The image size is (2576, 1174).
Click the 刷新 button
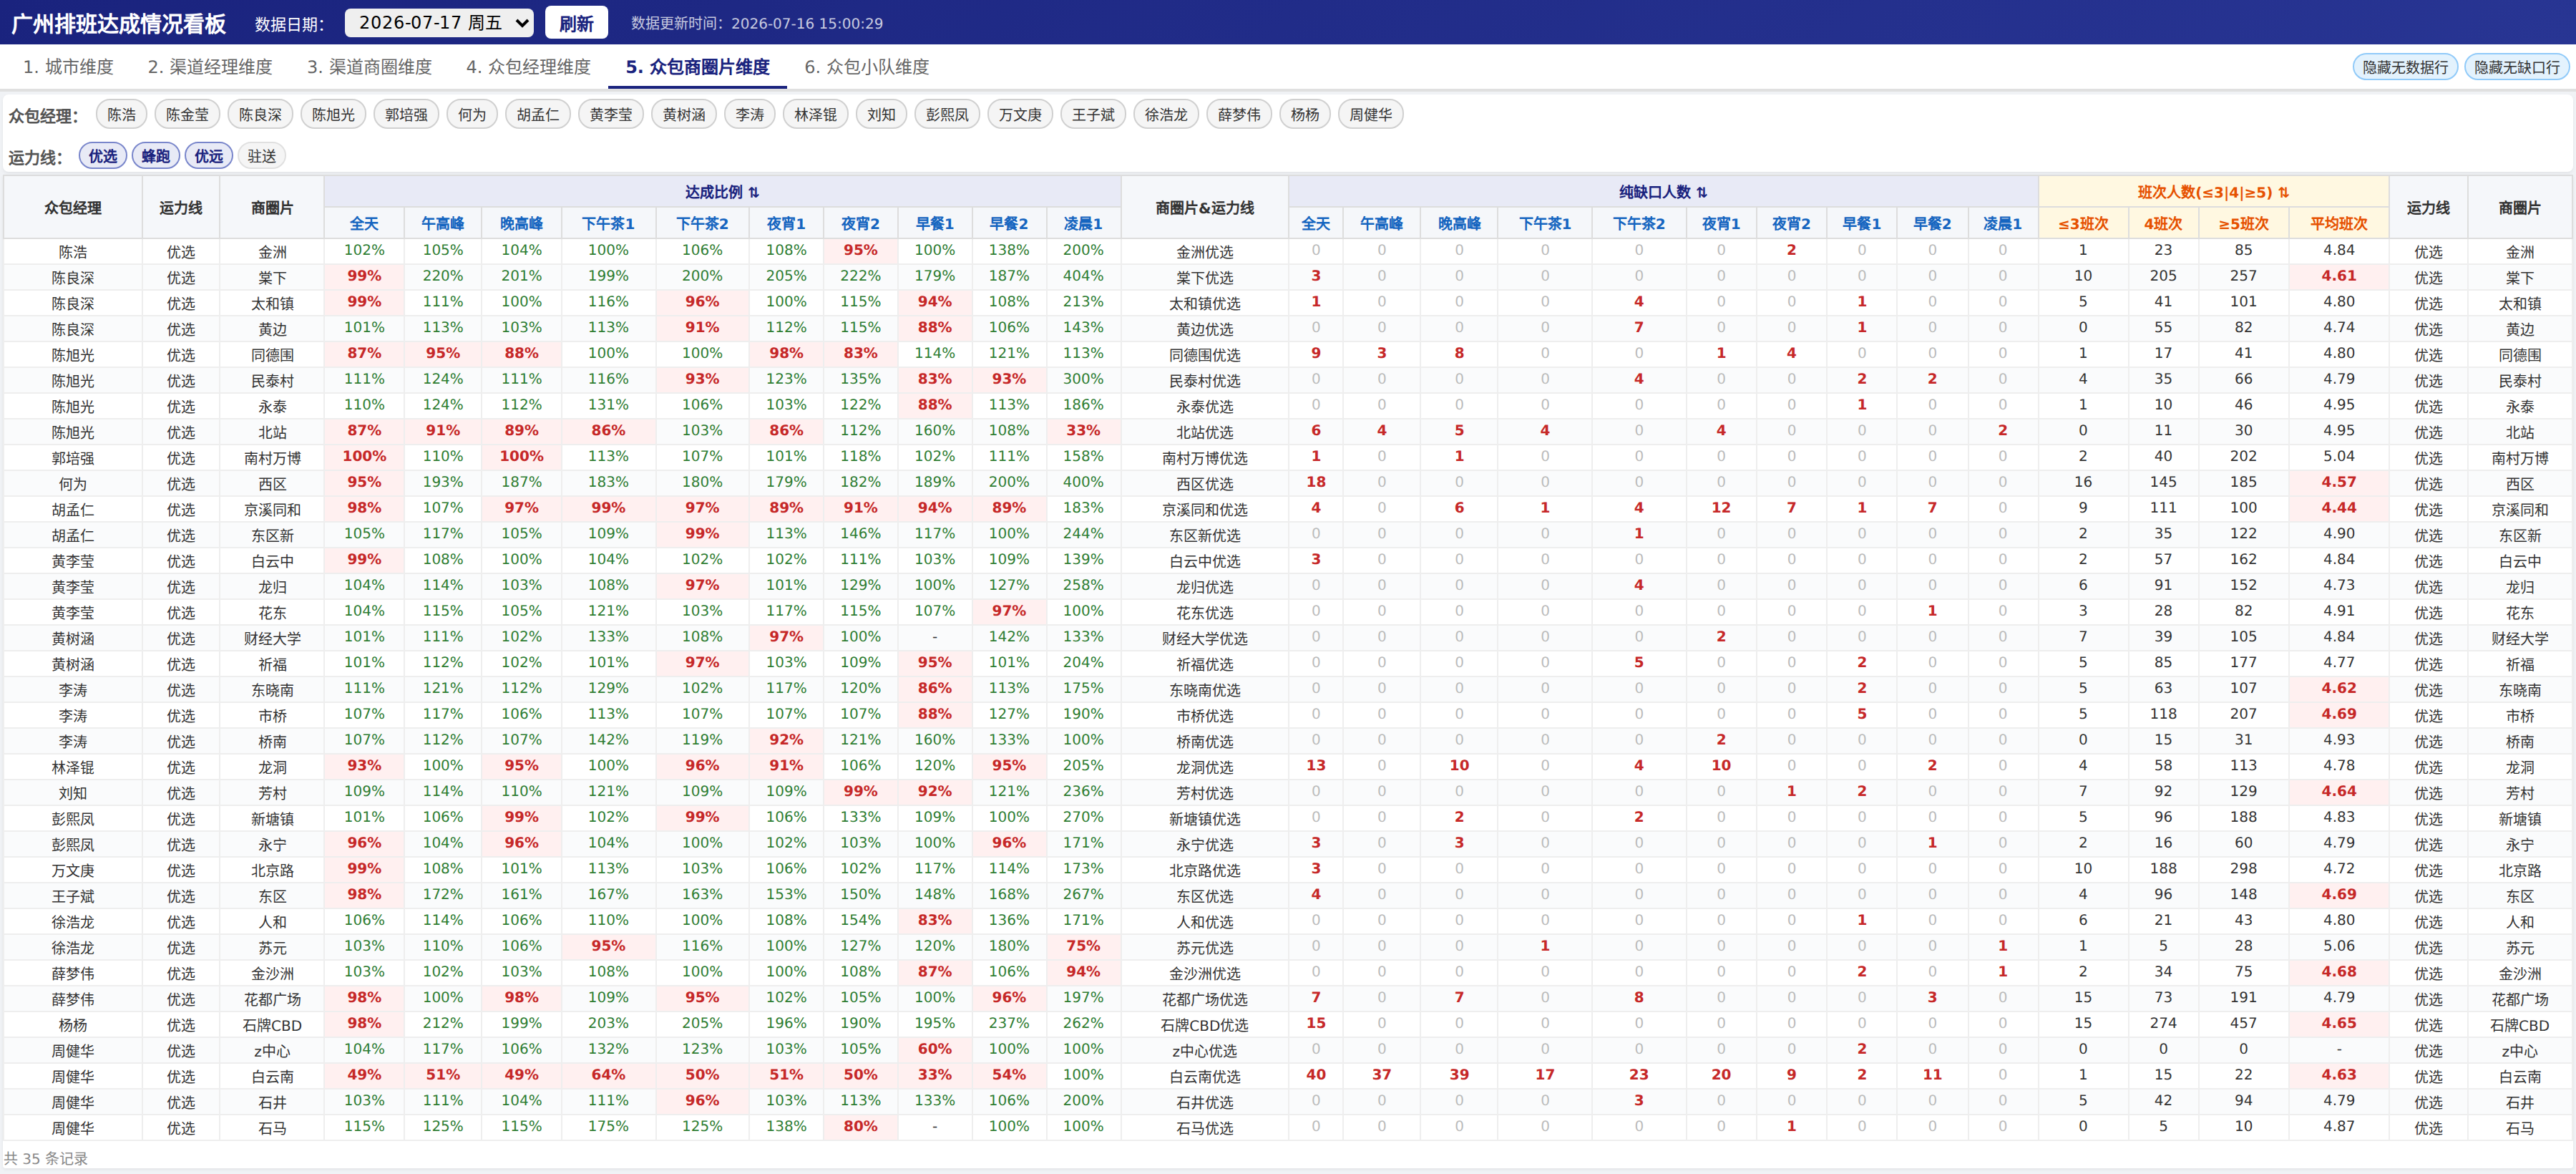click(576, 23)
